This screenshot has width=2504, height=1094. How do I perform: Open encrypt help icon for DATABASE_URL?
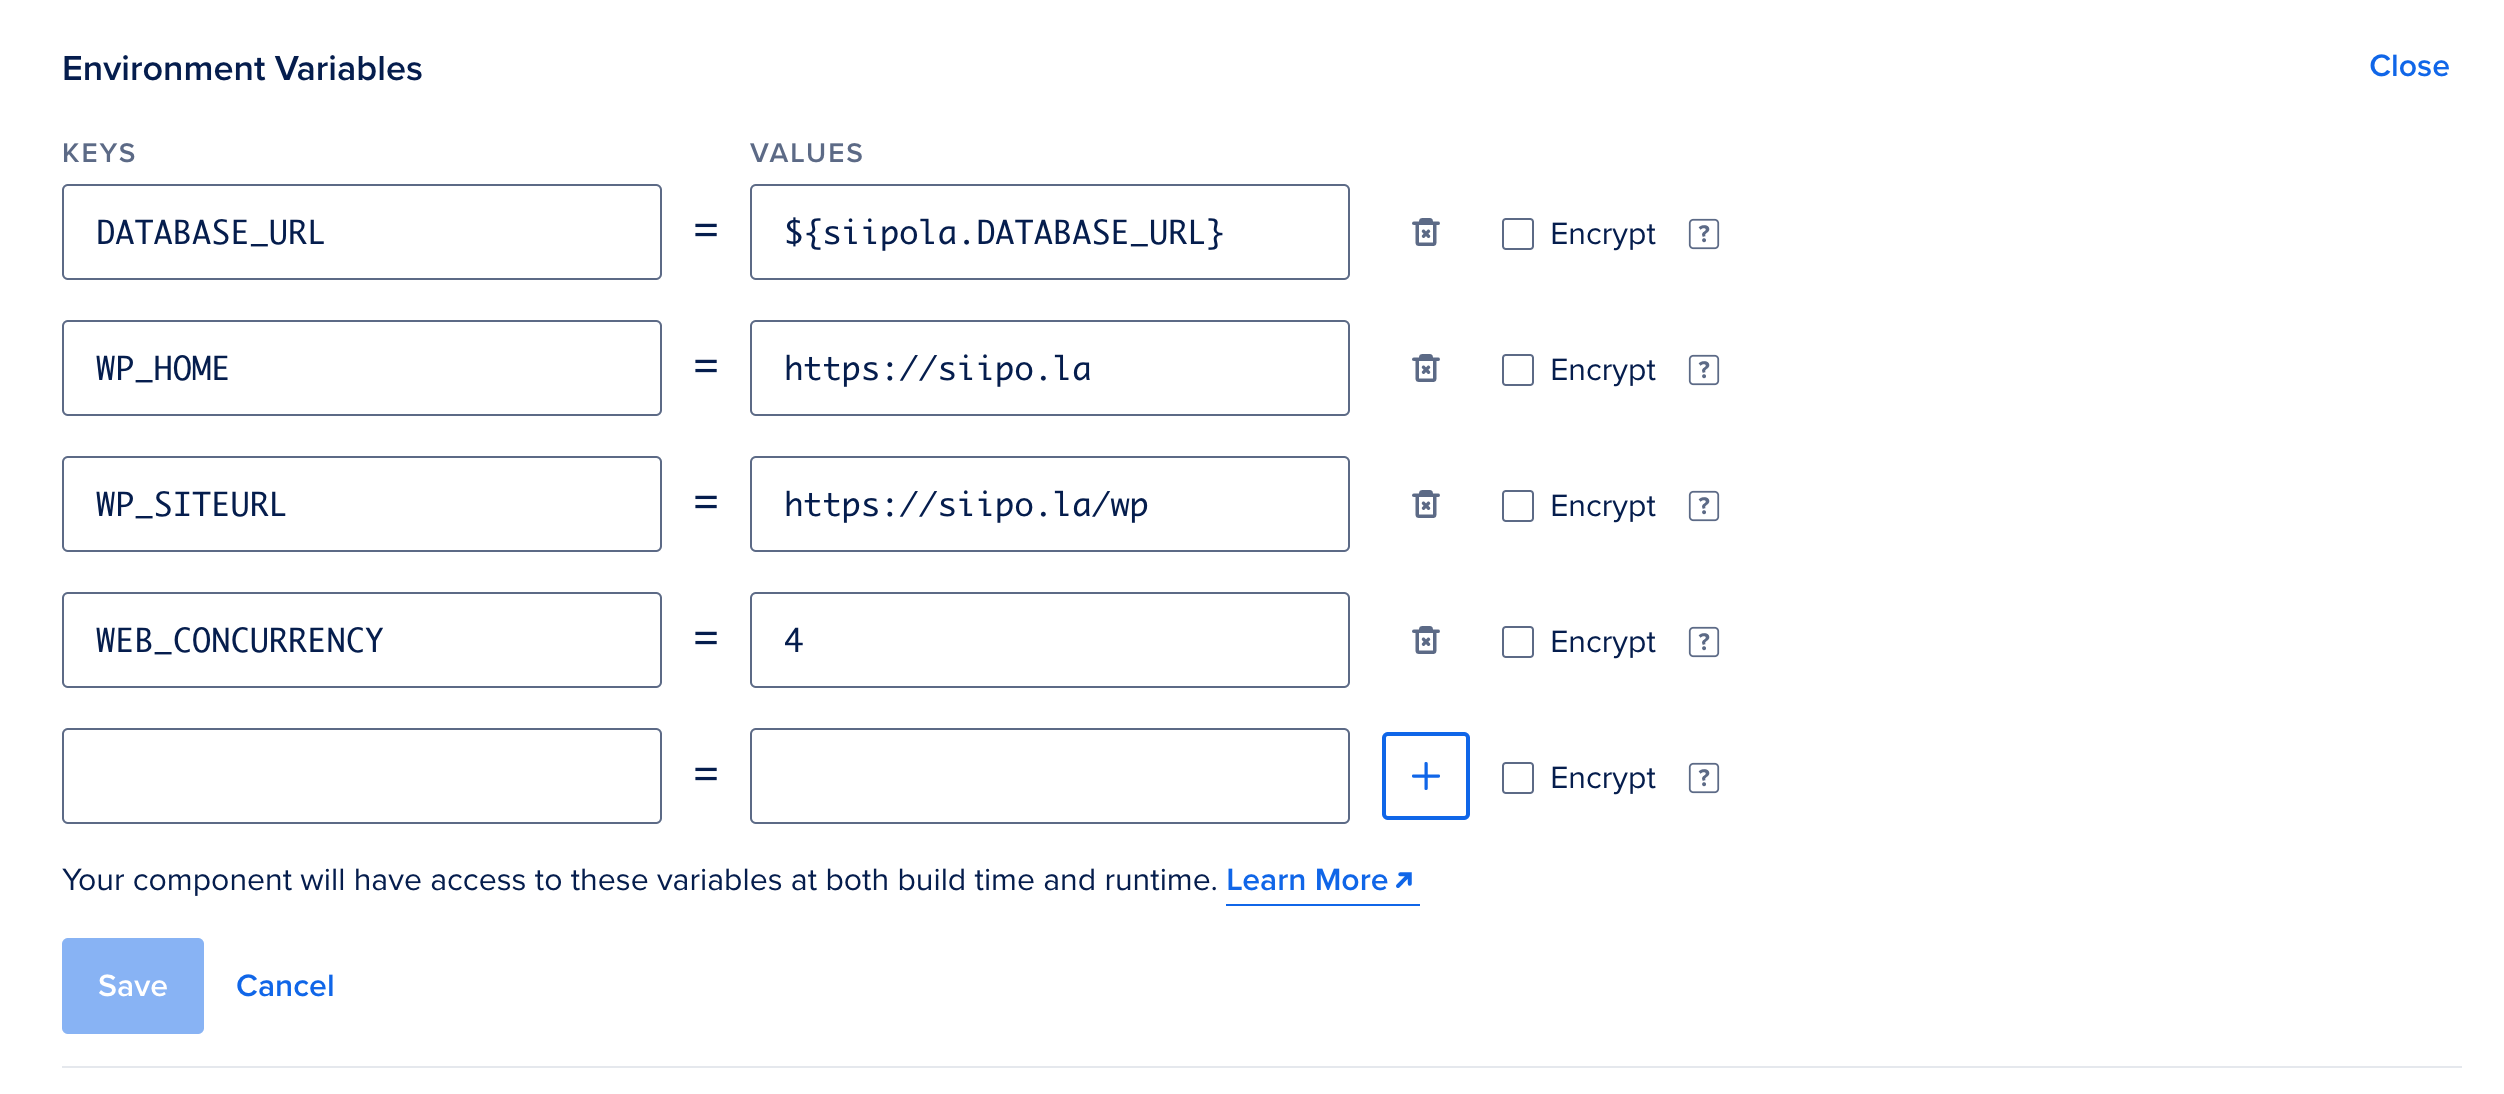(x=1703, y=234)
